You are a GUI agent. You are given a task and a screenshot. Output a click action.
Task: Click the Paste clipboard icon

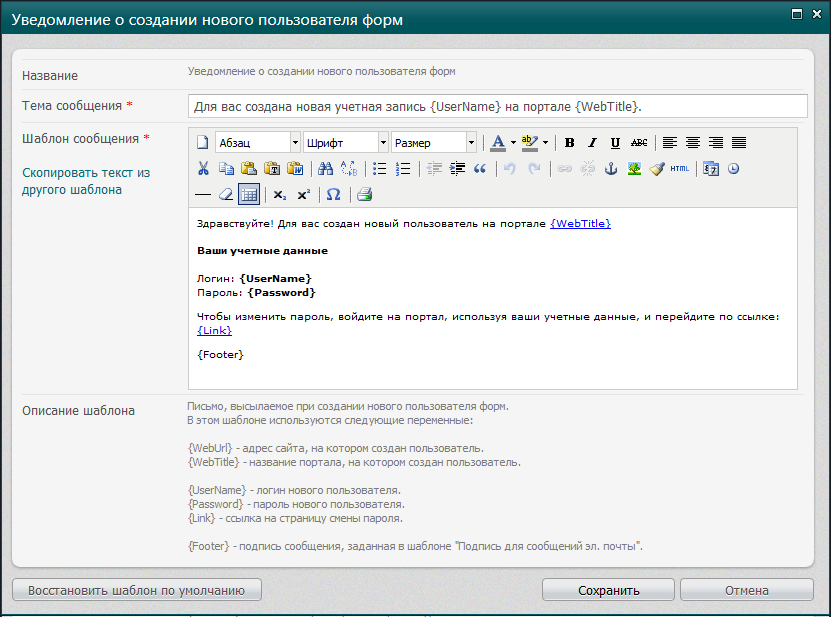(x=249, y=169)
